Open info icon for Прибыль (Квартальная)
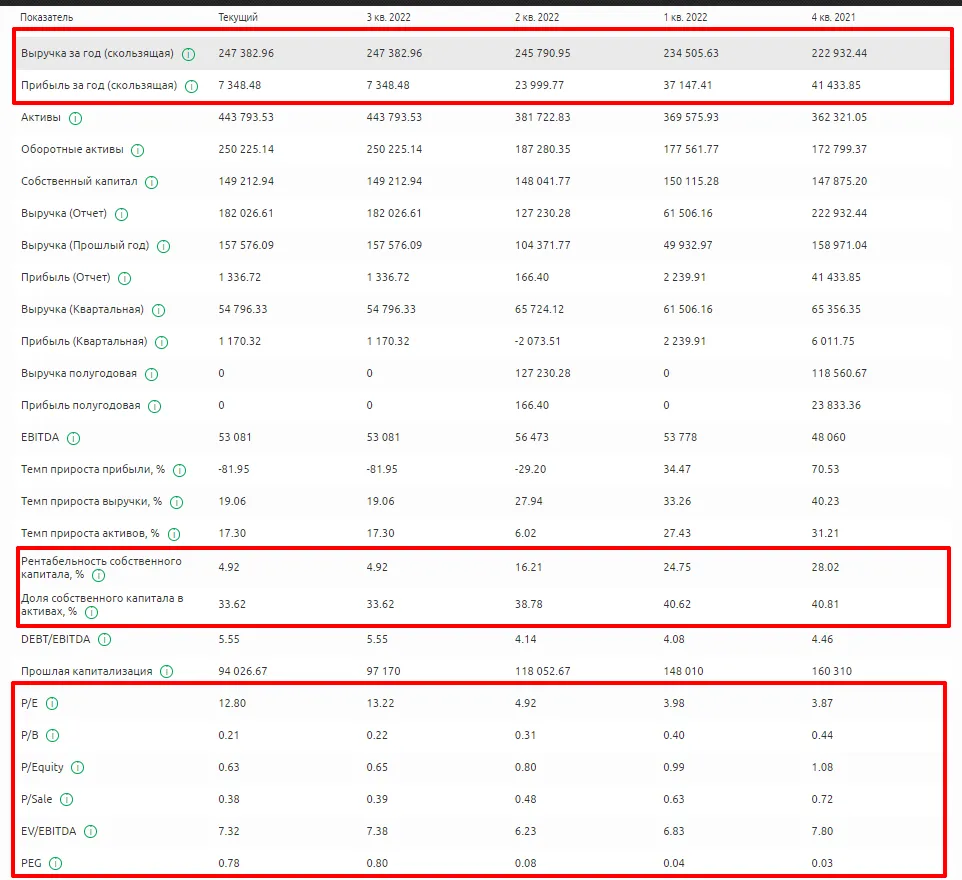962x880 pixels. (161, 342)
